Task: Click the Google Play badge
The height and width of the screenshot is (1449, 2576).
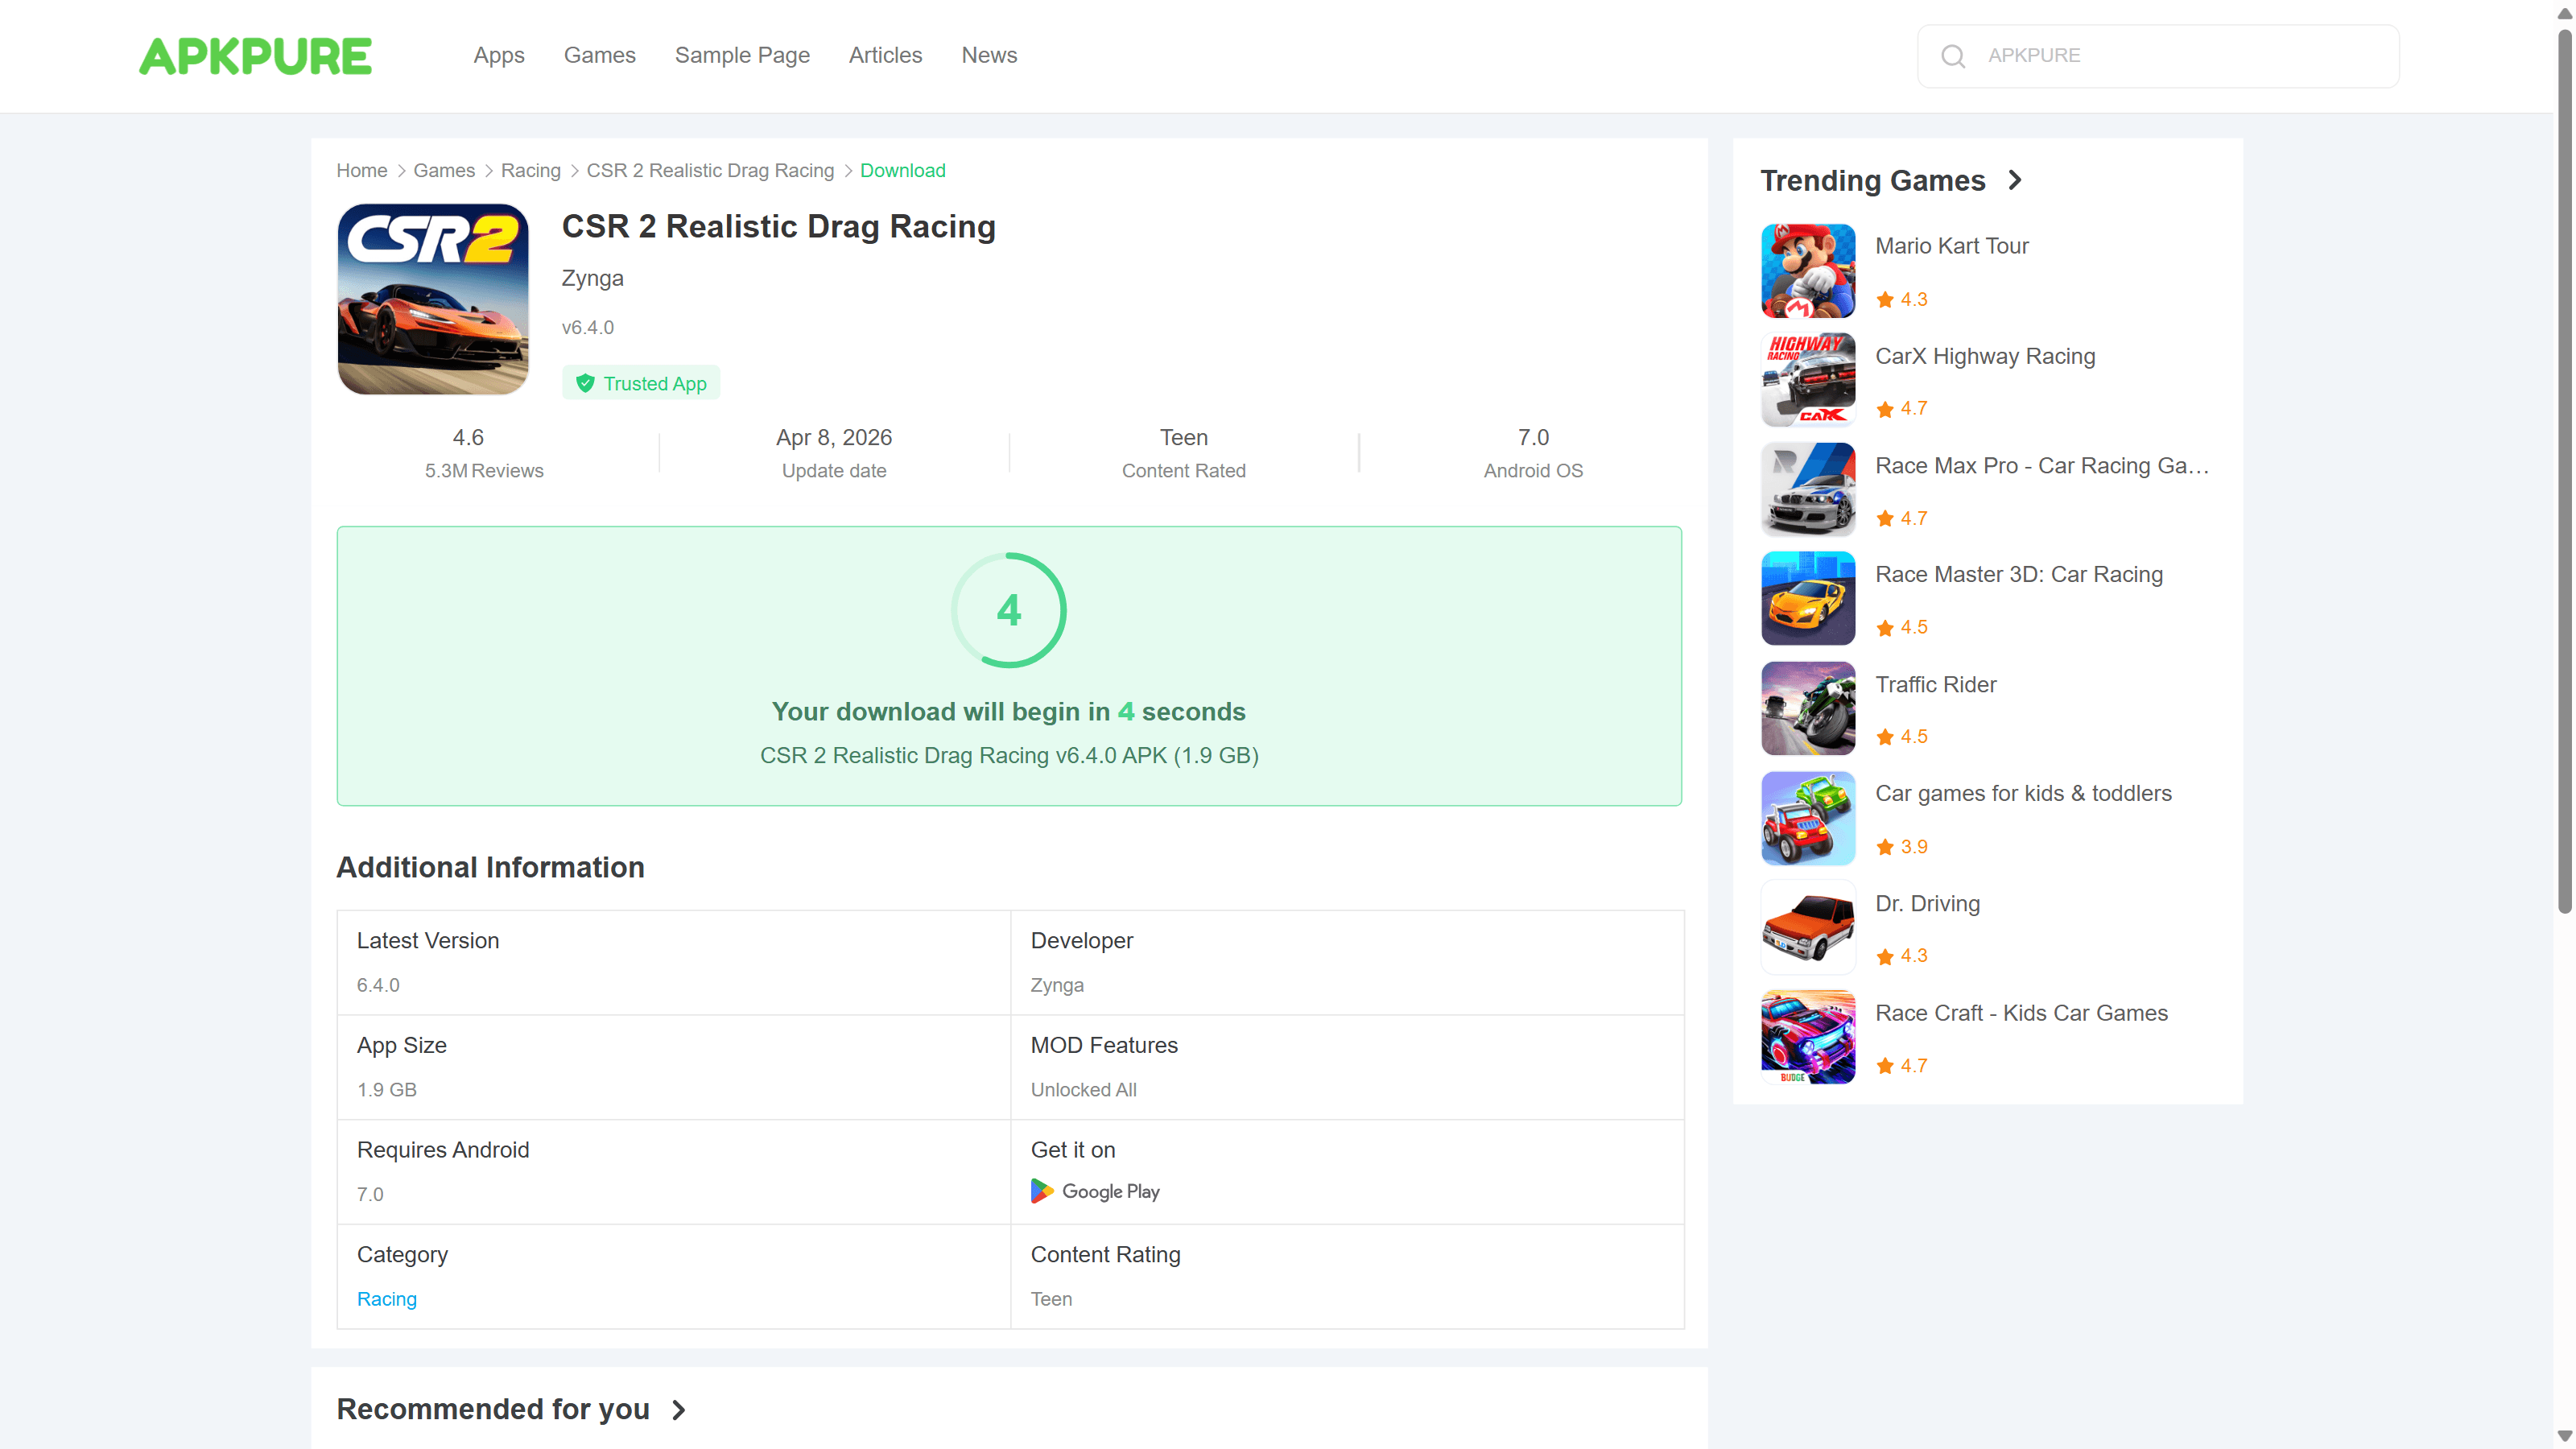Action: tap(1095, 1191)
